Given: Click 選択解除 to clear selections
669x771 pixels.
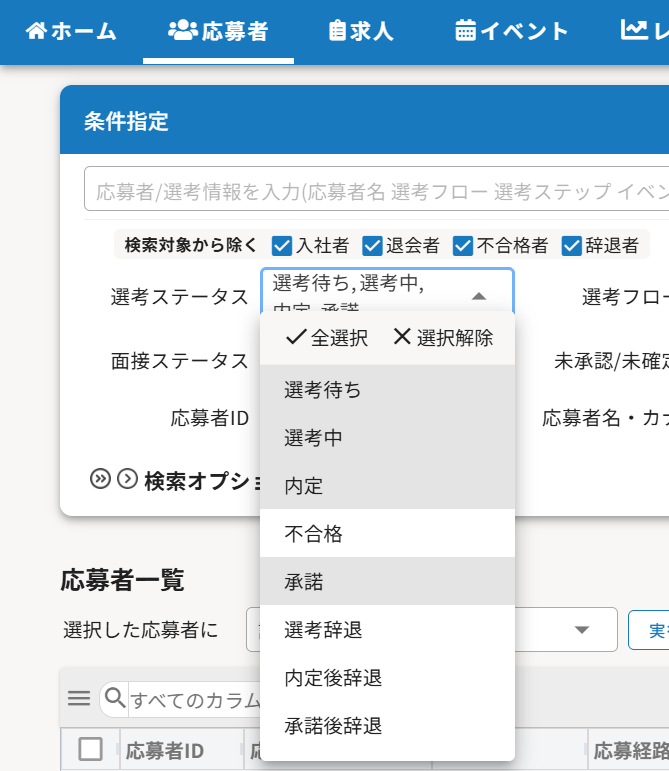Looking at the screenshot, I should pyautogui.click(x=443, y=338).
